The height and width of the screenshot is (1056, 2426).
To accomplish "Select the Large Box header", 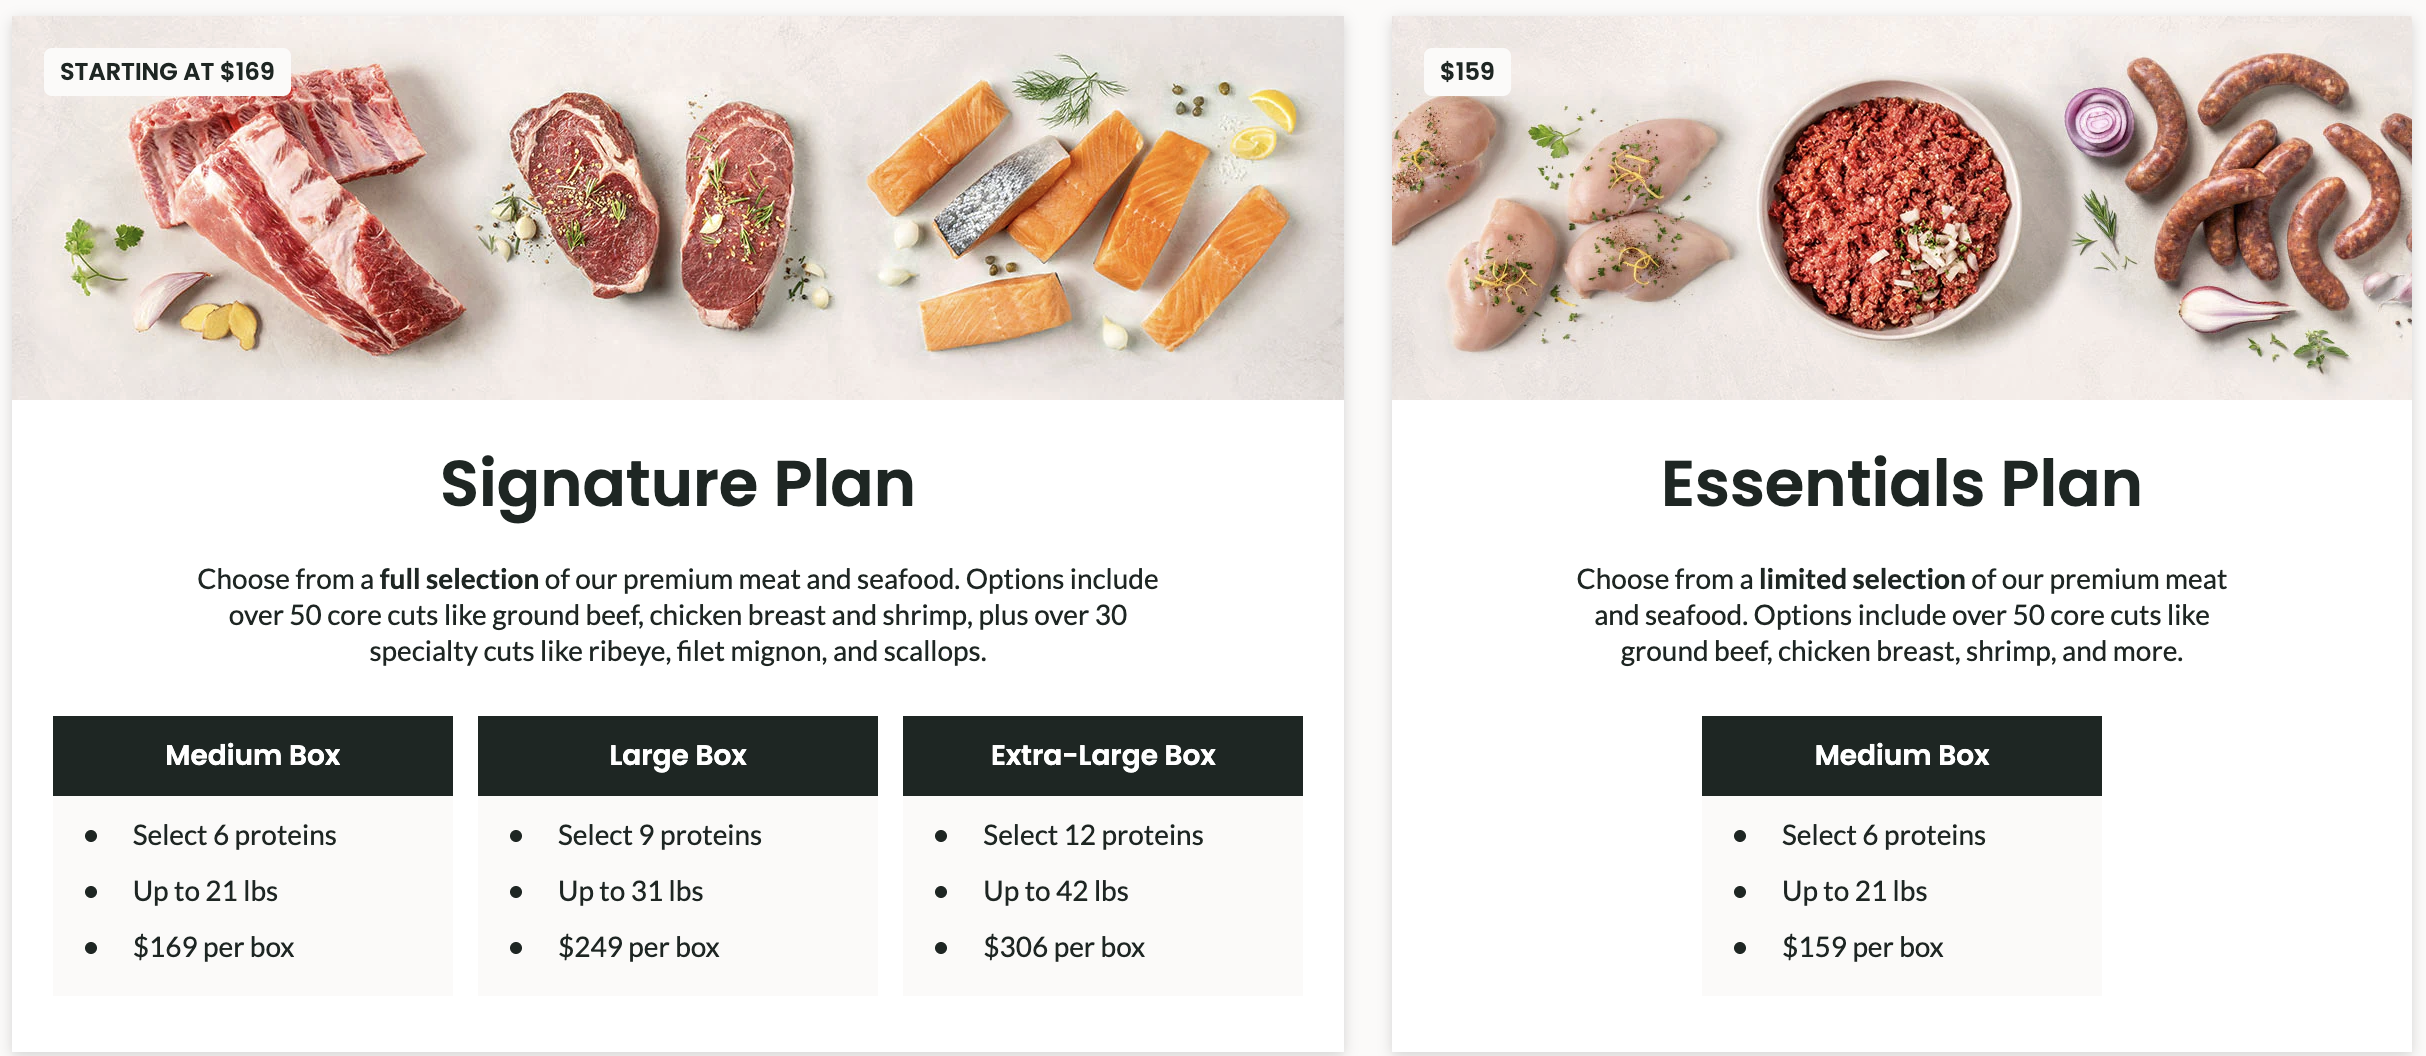I will (678, 755).
